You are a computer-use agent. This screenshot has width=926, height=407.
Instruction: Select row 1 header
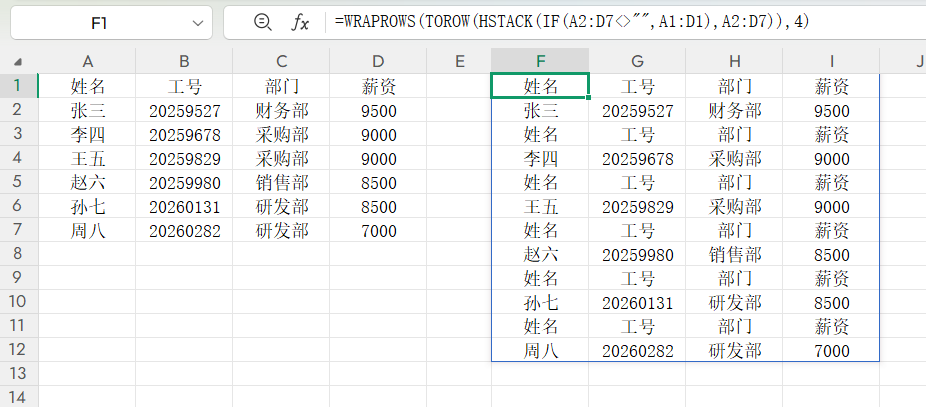(18, 86)
